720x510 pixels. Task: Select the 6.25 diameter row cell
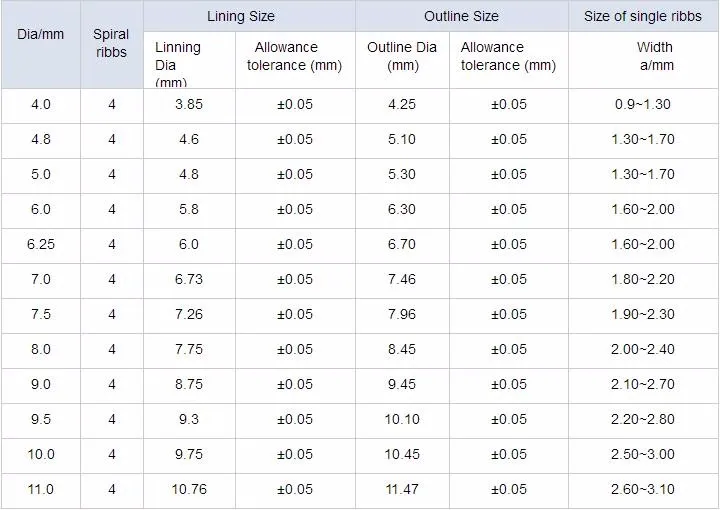41,245
